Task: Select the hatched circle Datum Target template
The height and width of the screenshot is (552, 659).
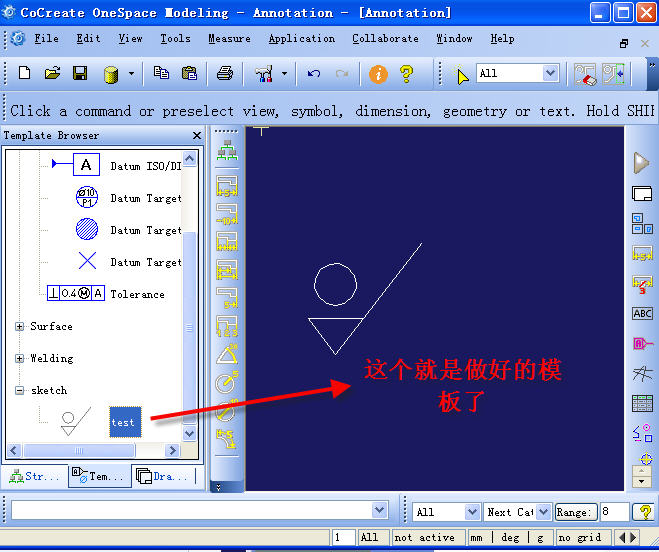Action: 87,229
